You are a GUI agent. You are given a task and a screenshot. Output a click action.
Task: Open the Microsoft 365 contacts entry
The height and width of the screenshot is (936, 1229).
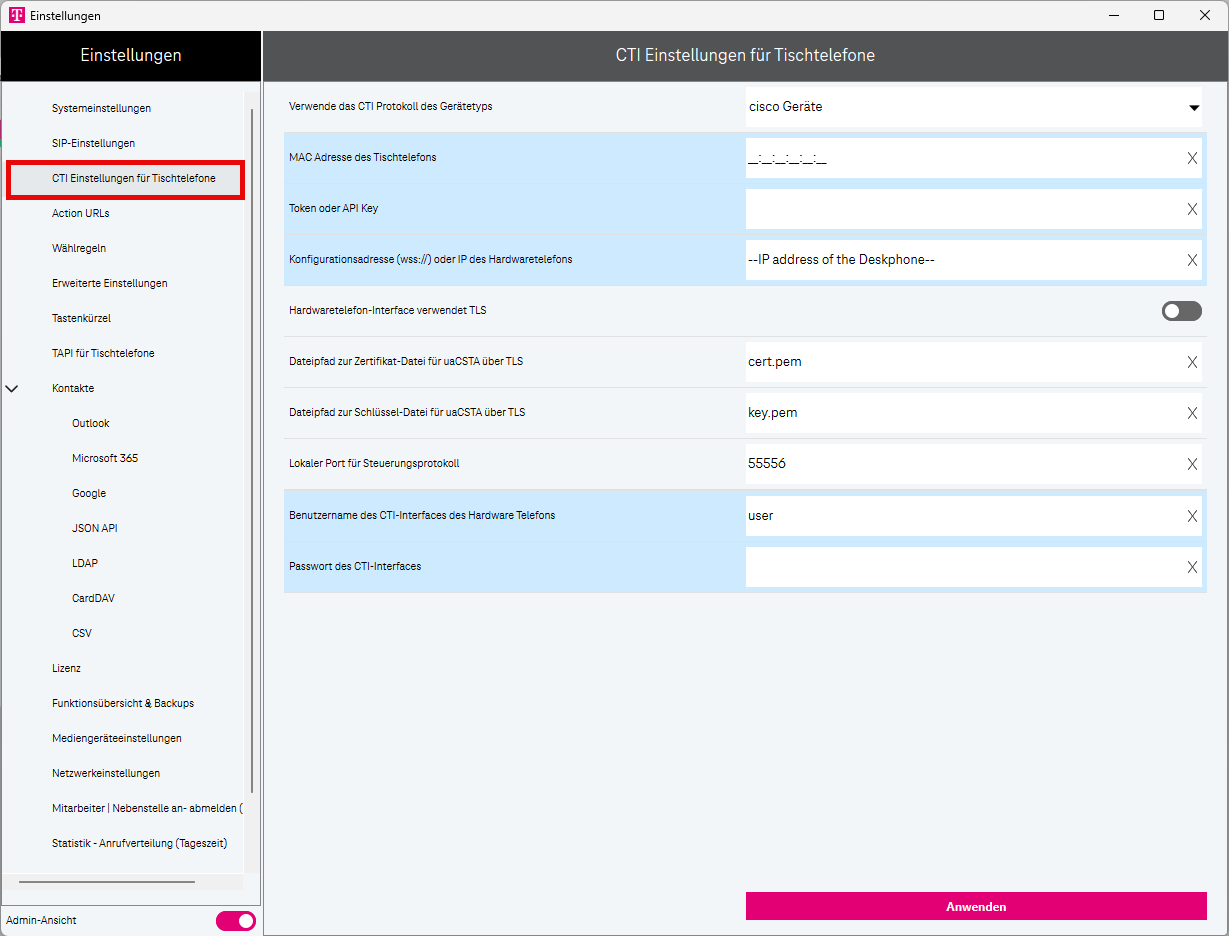tap(105, 458)
